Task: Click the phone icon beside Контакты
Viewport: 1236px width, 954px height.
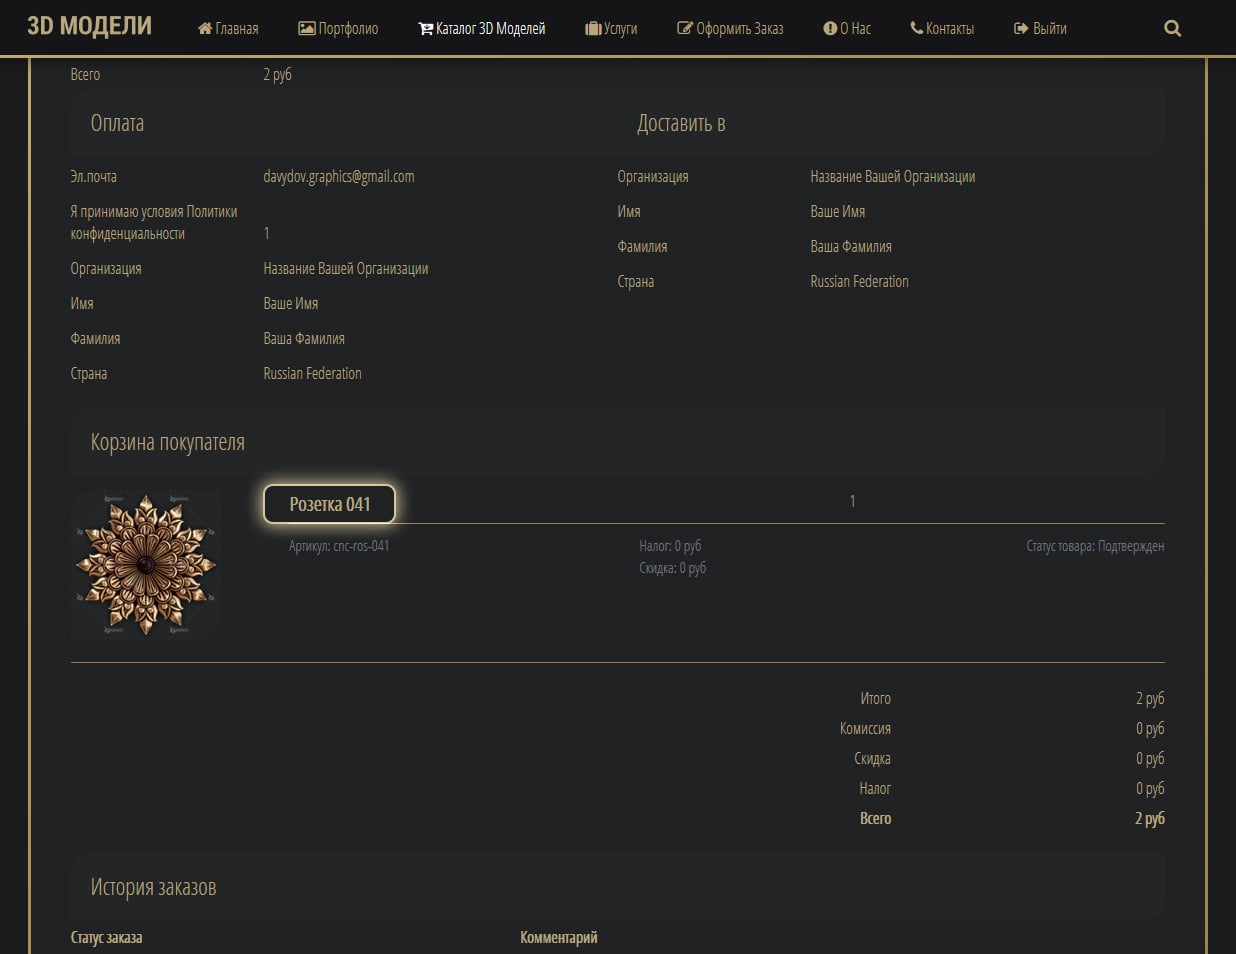Action: coord(916,29)
